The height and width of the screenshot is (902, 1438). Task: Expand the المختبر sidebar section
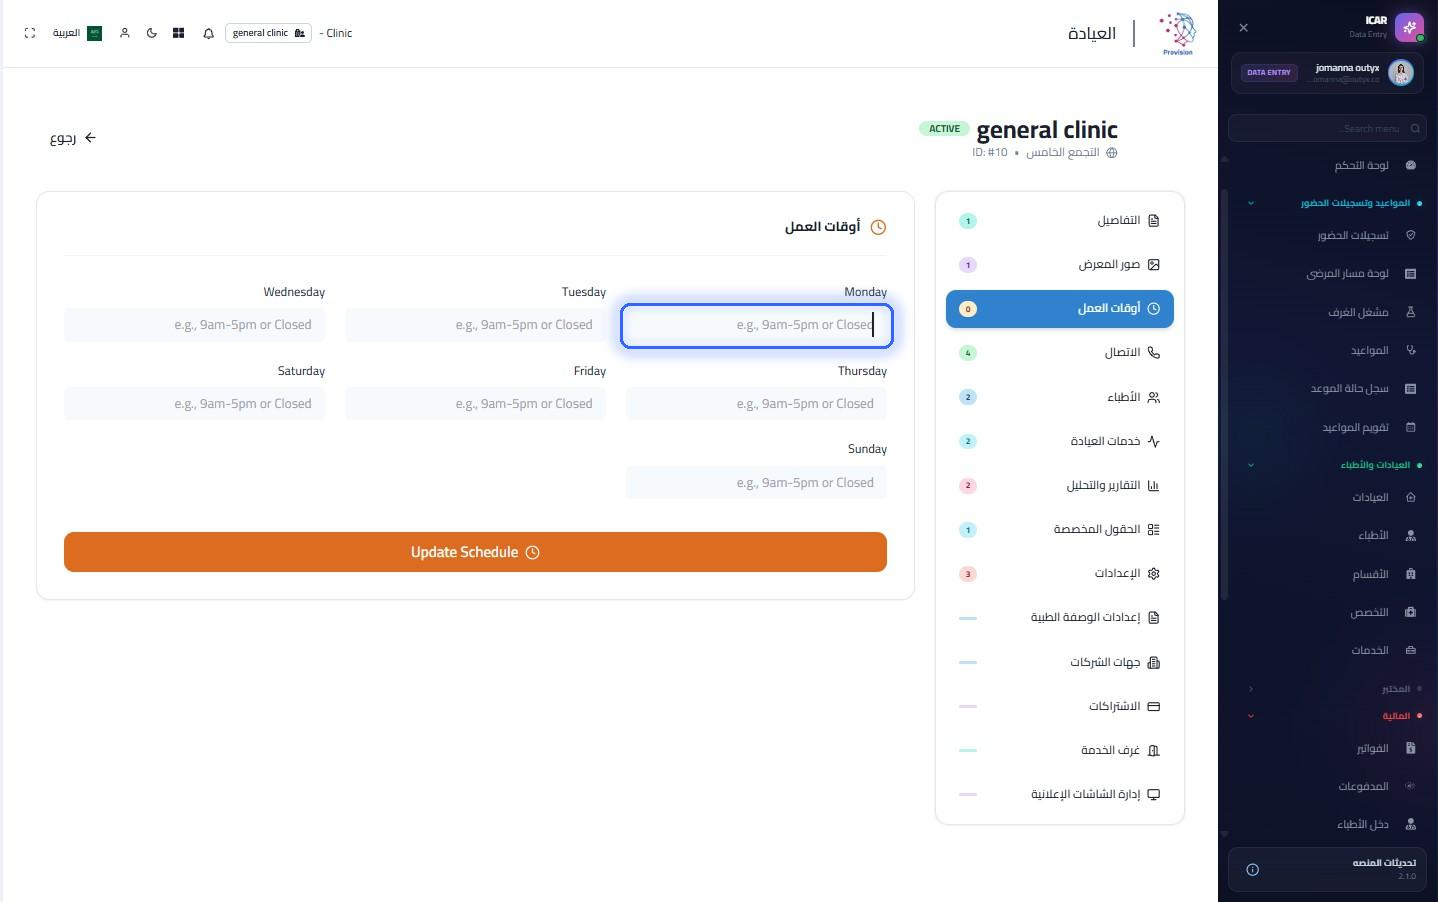click(x=1251, y=689)
